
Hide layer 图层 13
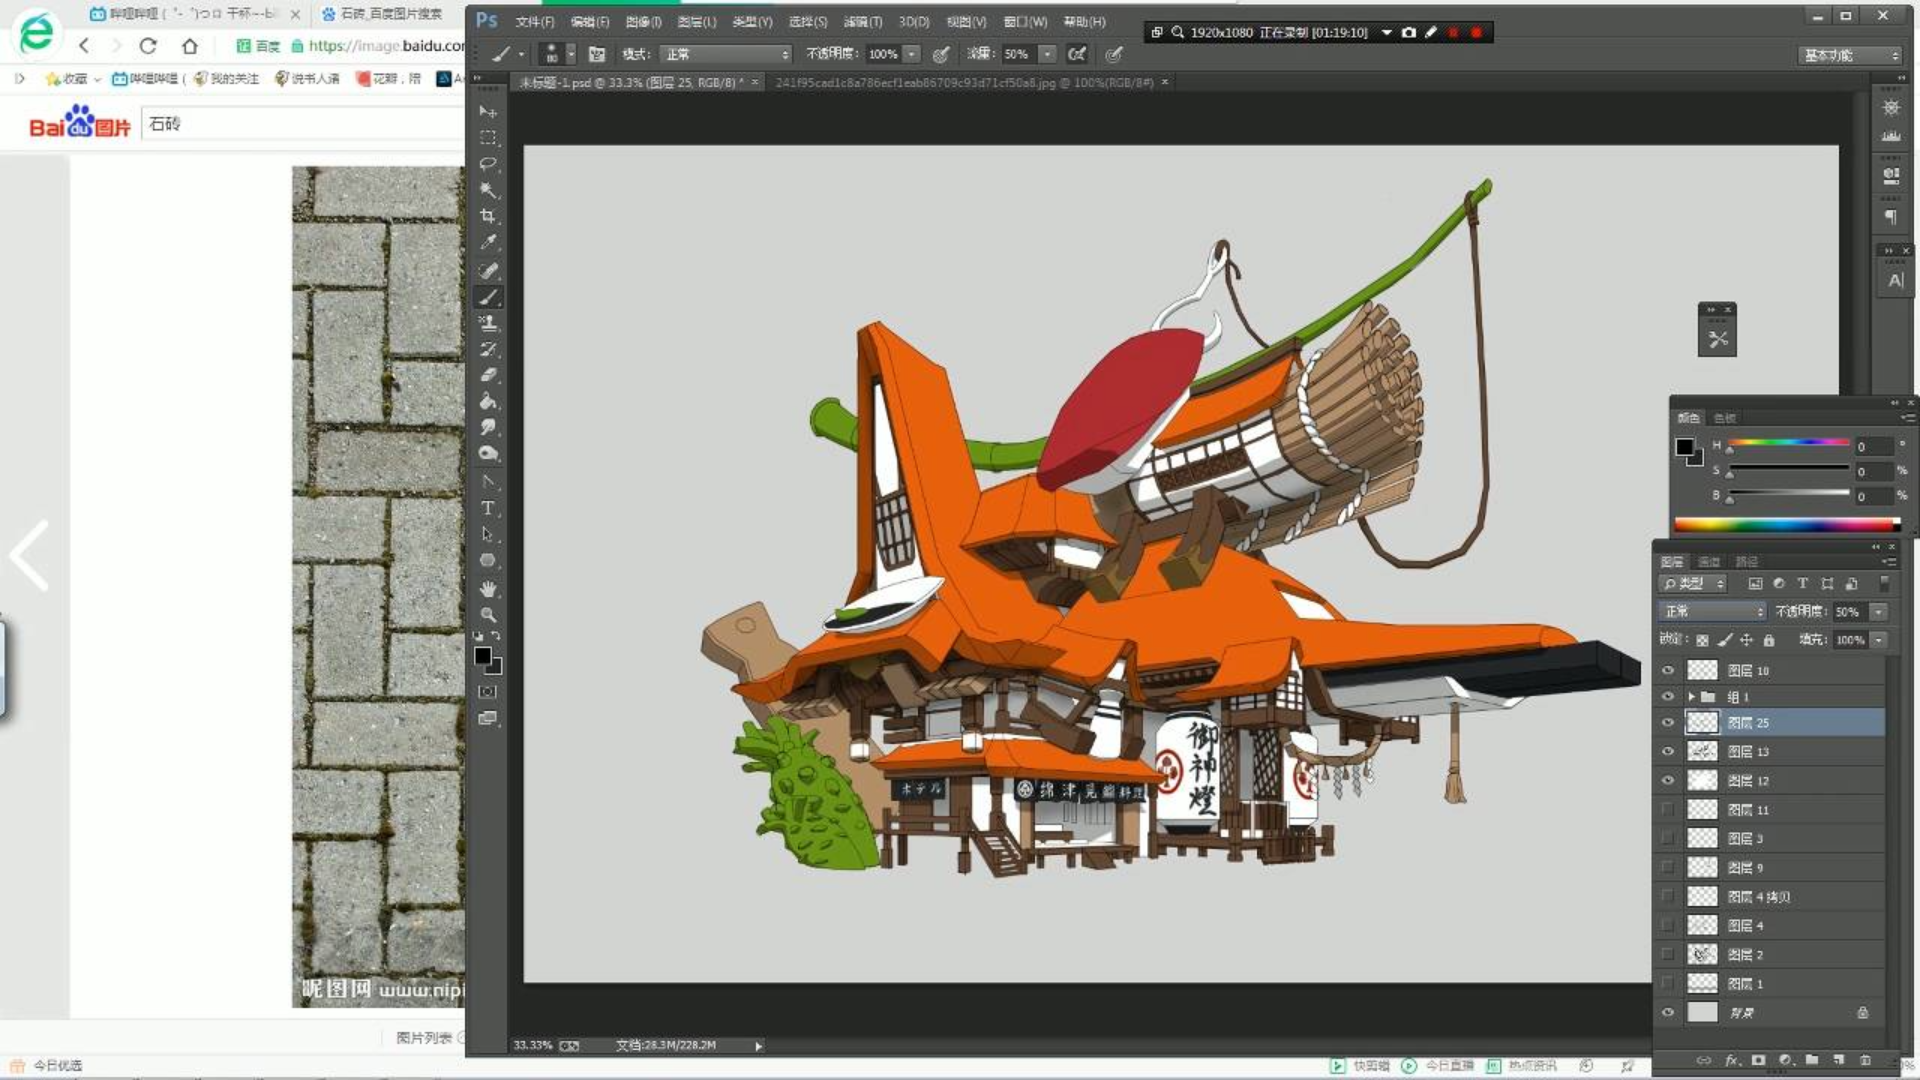tap(1667, 752)
